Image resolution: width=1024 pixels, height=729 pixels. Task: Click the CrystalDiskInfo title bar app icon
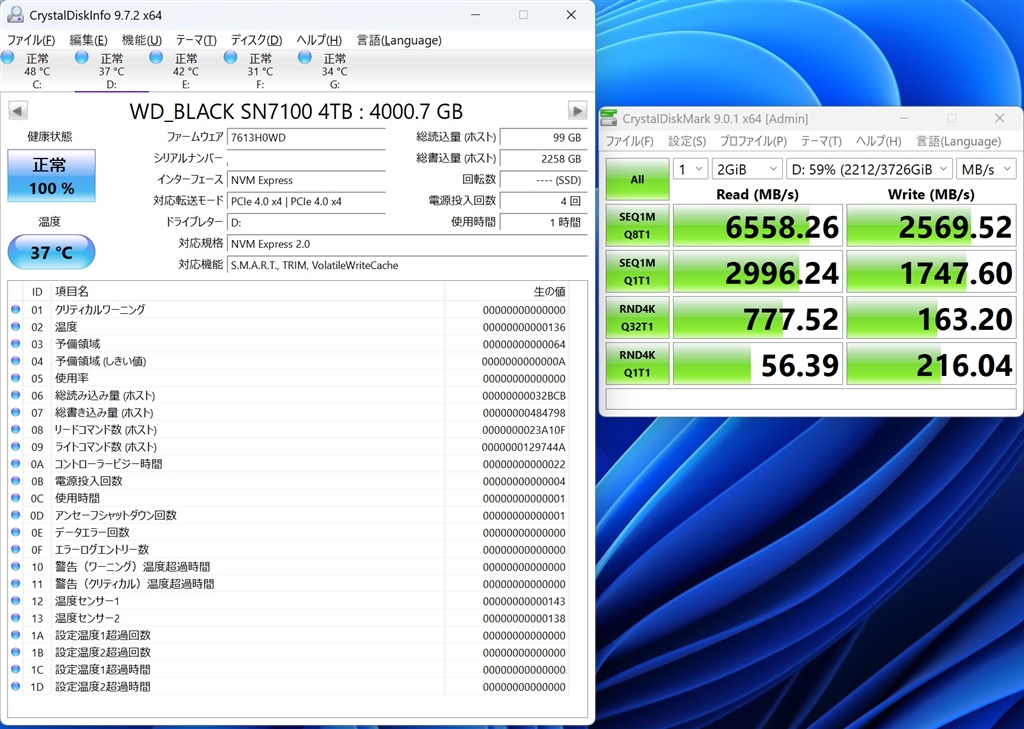pyautogui.click(x=15, y=14)
